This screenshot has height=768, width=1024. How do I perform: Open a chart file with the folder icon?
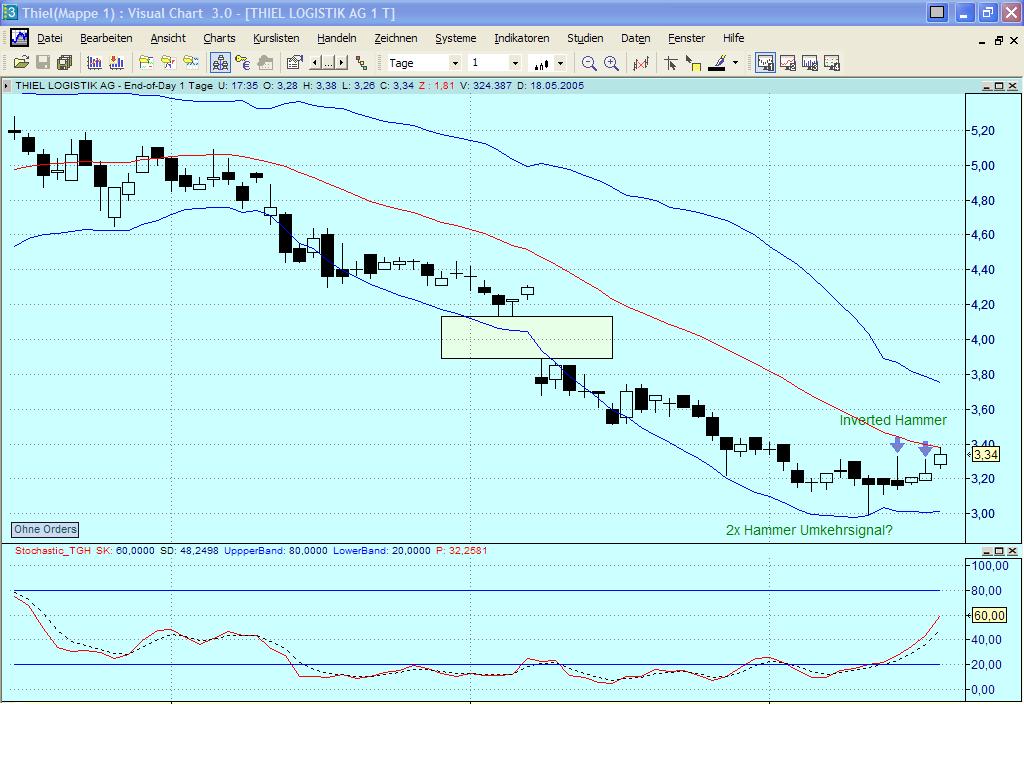(x=21, y=62)
